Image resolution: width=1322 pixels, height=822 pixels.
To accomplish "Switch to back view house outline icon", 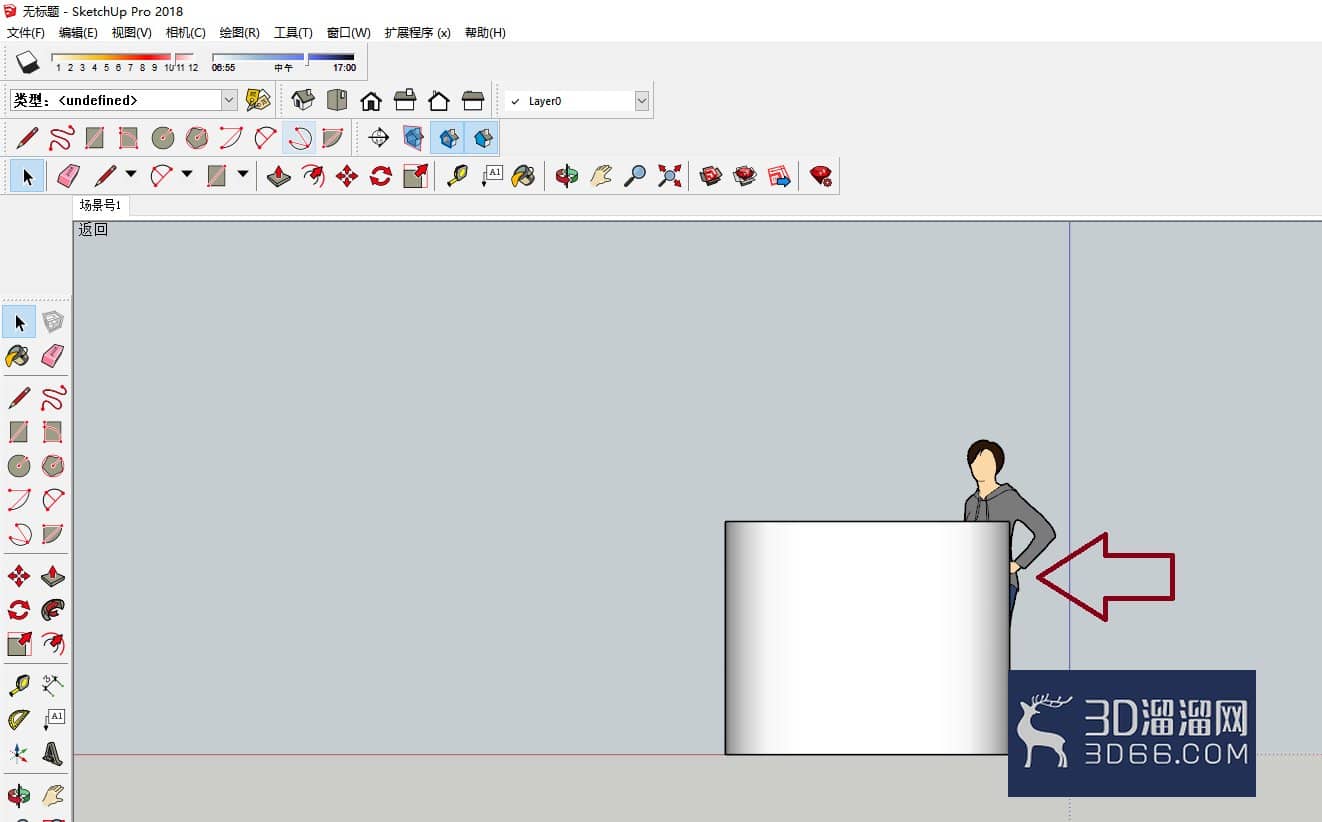I will coord(439,100).
